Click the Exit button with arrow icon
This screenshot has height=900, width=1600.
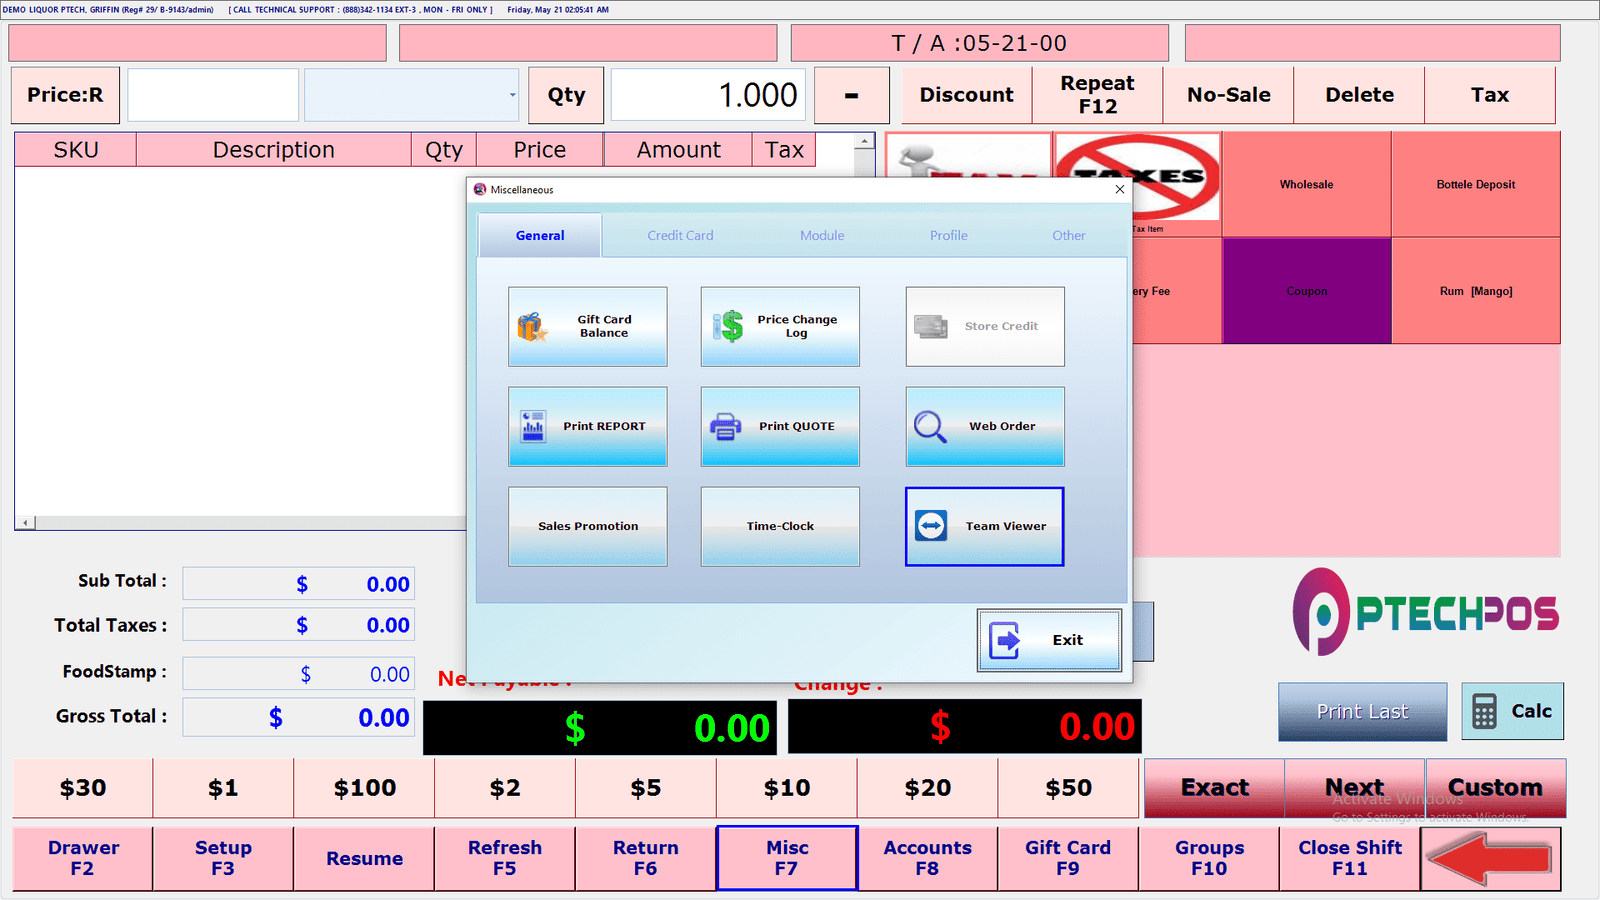tap(1049, 640)
